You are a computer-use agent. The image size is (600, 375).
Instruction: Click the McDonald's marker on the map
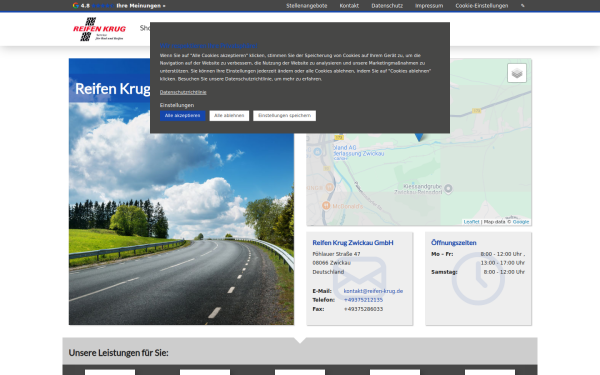326,206
